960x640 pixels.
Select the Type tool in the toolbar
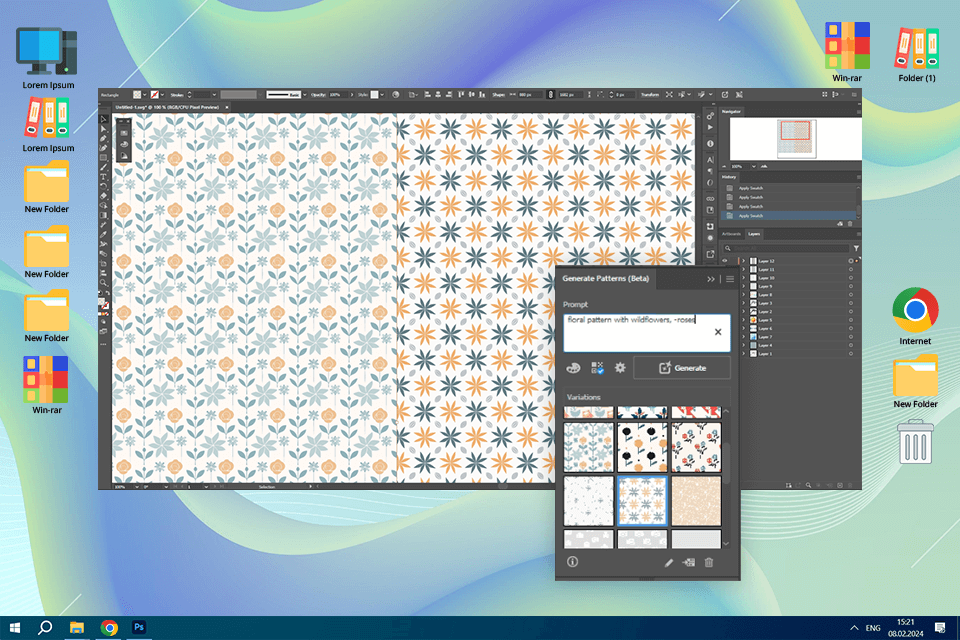pyautogui.click(x=103, y=176)
